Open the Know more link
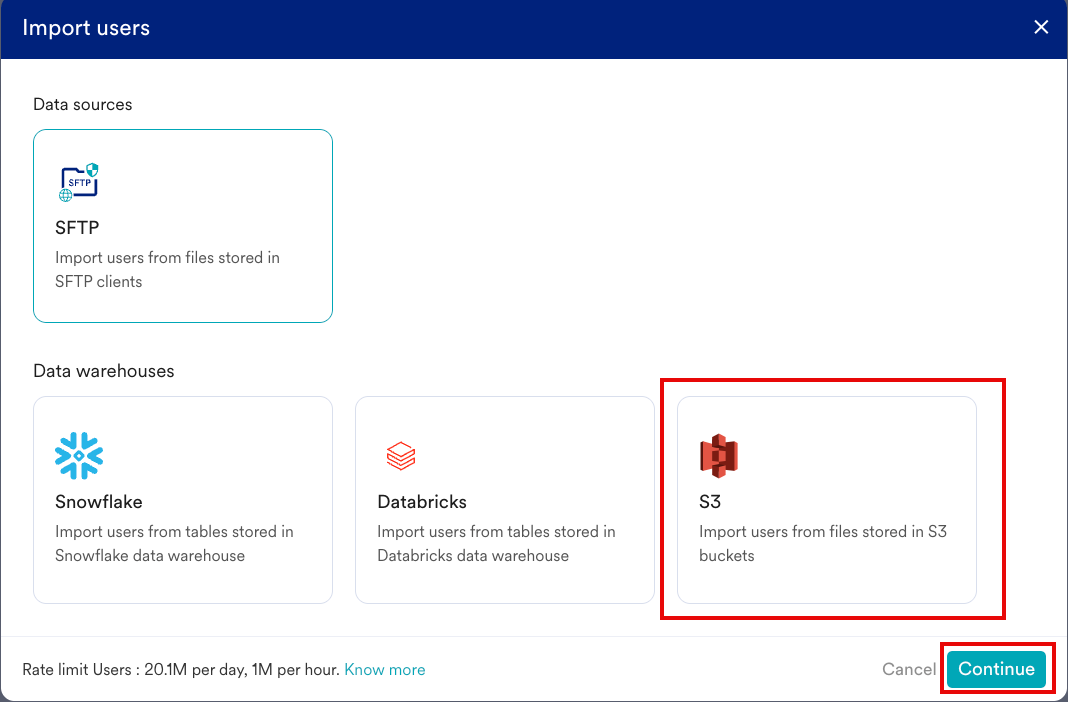1068x702 pixels. point(385,670)
